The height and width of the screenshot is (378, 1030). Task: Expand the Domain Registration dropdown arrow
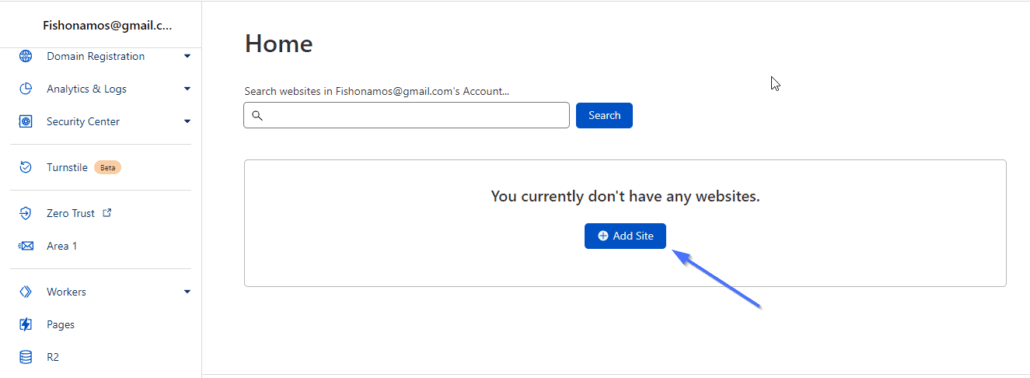(187, 57)
